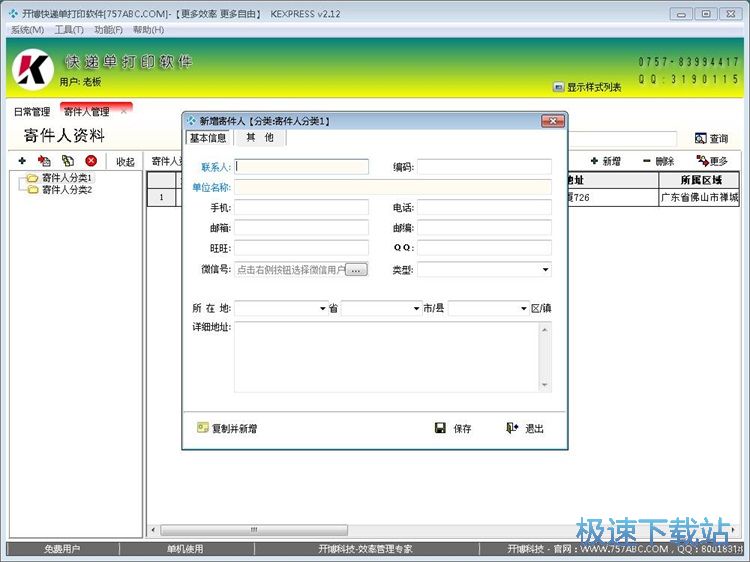
Task: Close the 寄件人管理 tab with its x
Action: [x=124, y=111]
